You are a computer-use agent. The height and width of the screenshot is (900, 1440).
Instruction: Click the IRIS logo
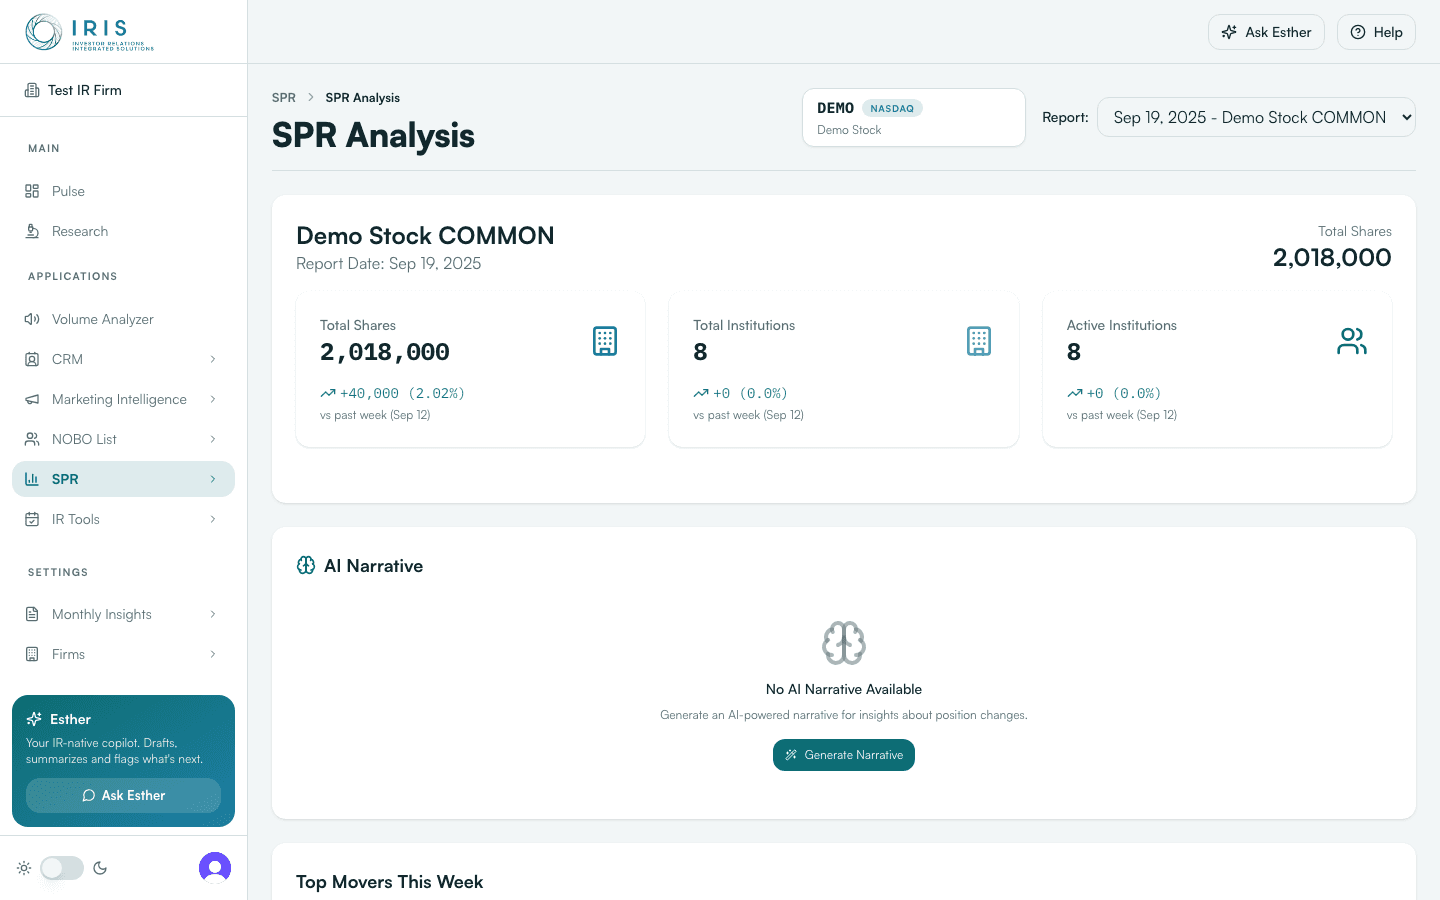[x=89, y=32]
